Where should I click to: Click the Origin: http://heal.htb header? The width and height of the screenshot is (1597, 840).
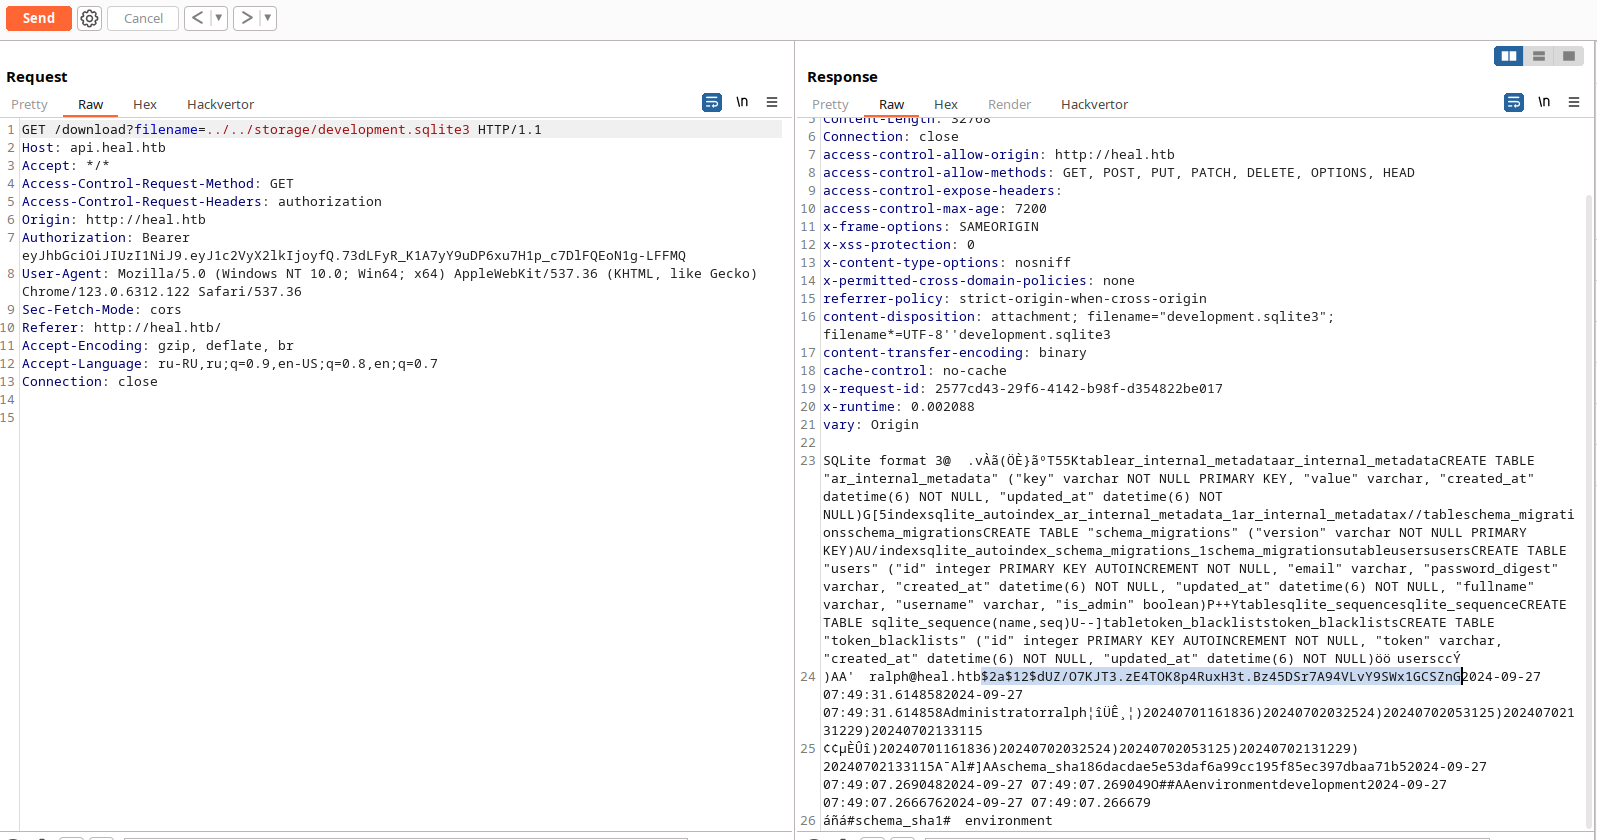pyautogui.click(x=114, y=220)
